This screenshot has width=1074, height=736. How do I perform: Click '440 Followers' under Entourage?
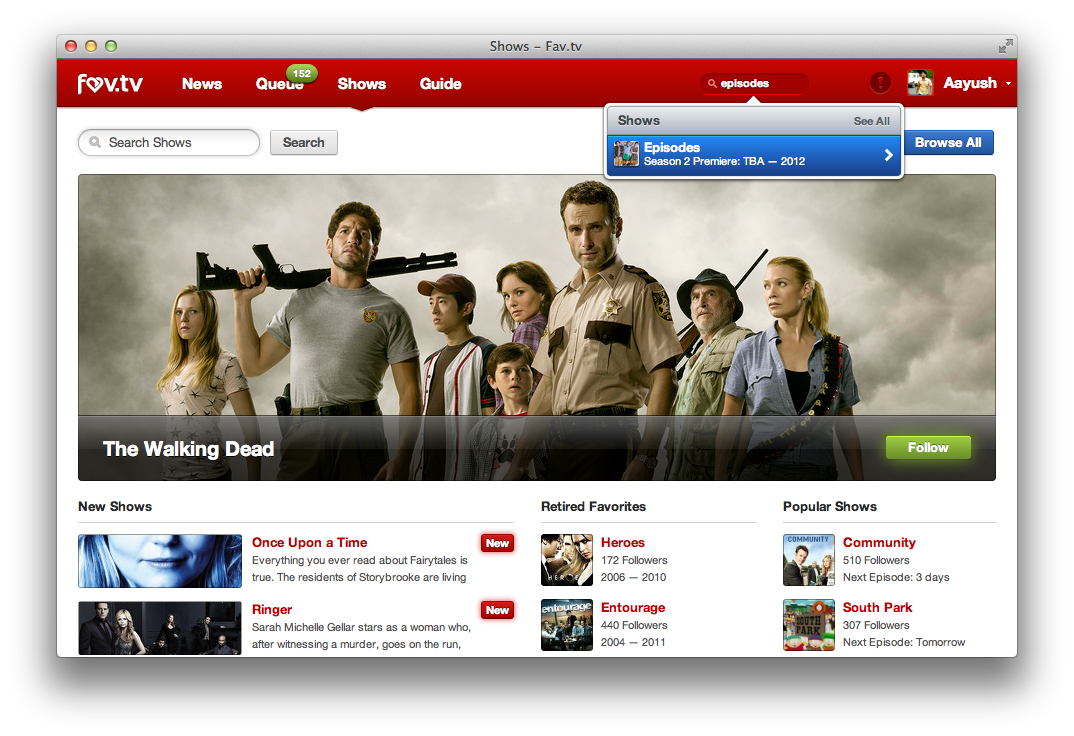click(x=634, y=625)
